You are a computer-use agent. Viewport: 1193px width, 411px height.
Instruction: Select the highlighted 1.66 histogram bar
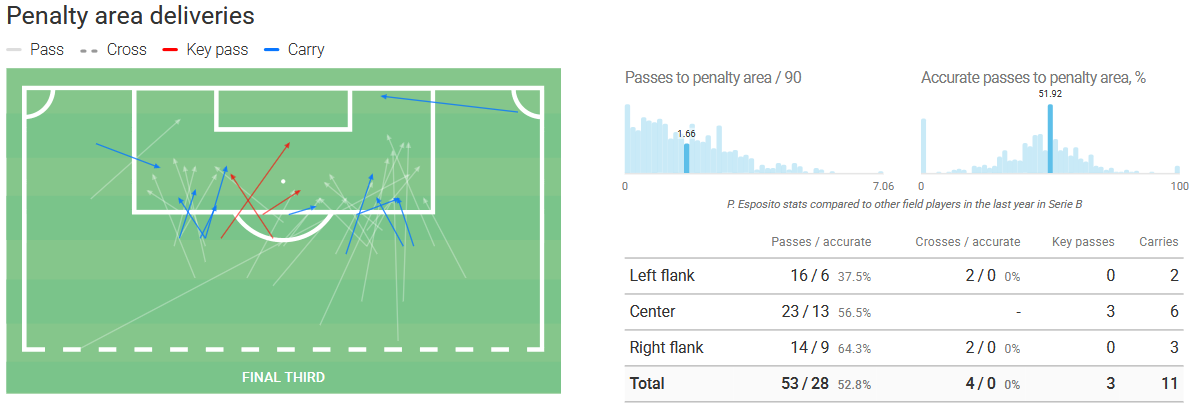tap(686, 158)
